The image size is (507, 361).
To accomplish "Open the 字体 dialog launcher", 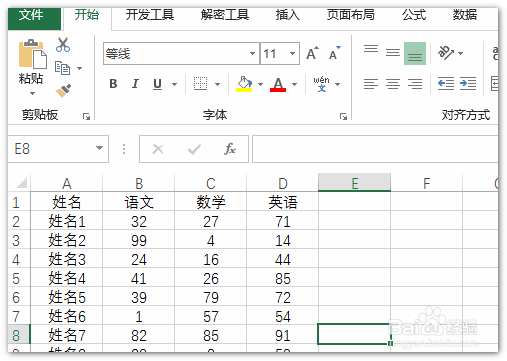I will click(x=343, y=116).
